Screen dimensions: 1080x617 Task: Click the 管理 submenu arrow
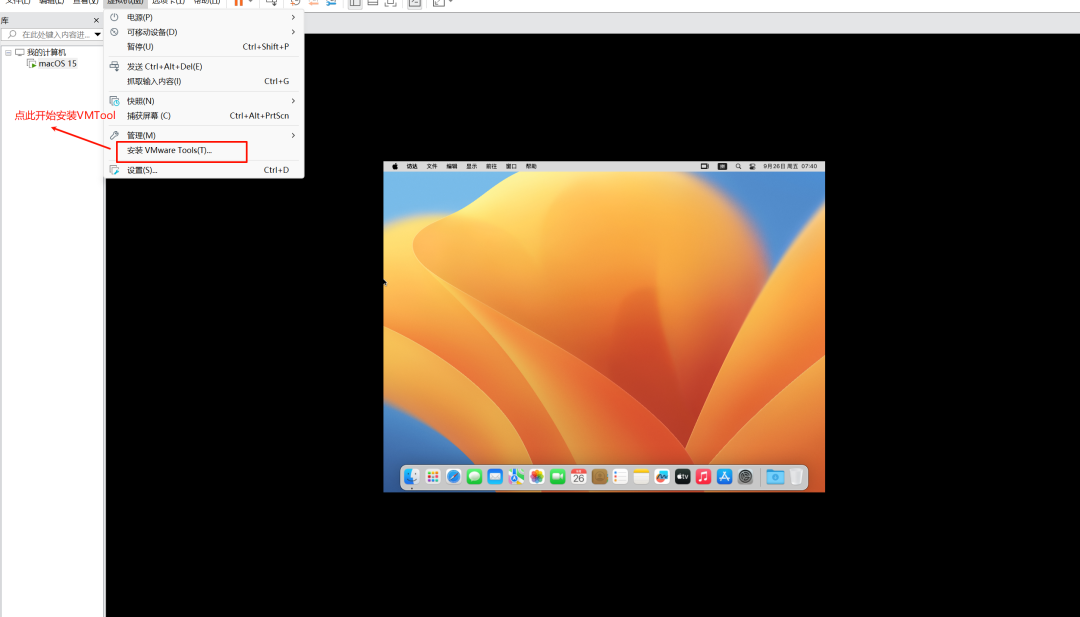[x=293, y=136]
